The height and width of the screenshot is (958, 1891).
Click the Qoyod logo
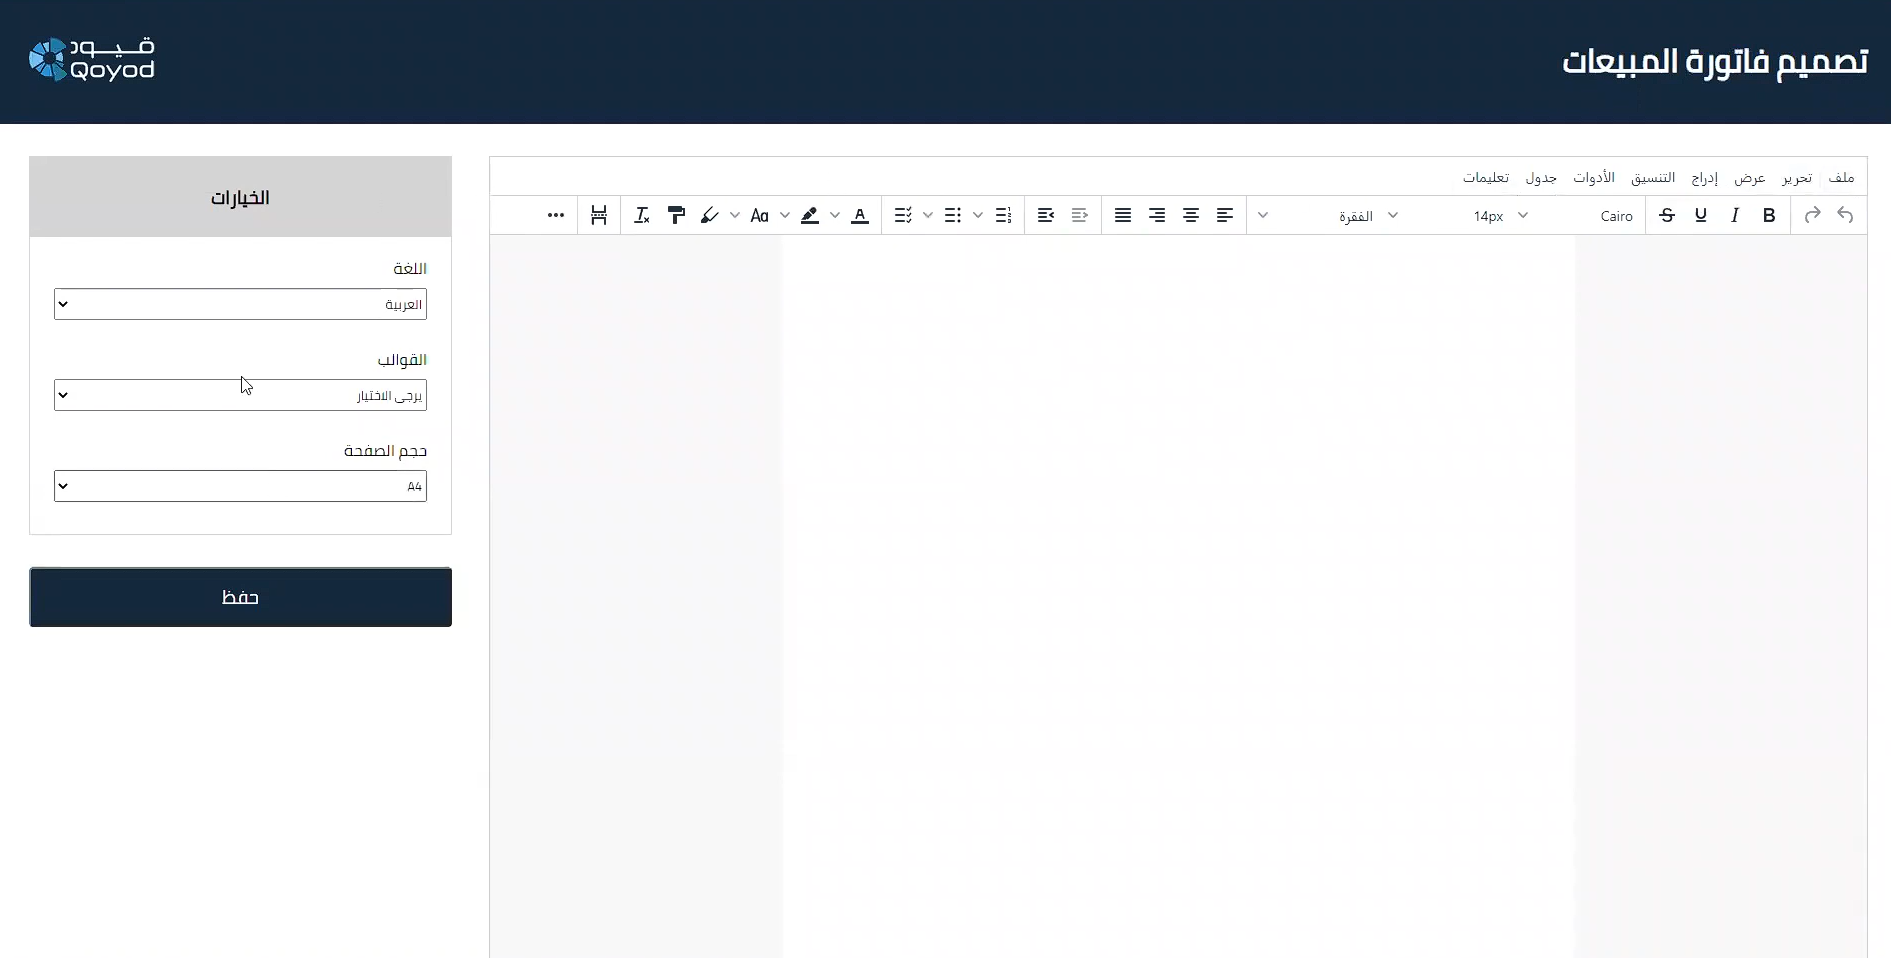(x=92, y=60)
